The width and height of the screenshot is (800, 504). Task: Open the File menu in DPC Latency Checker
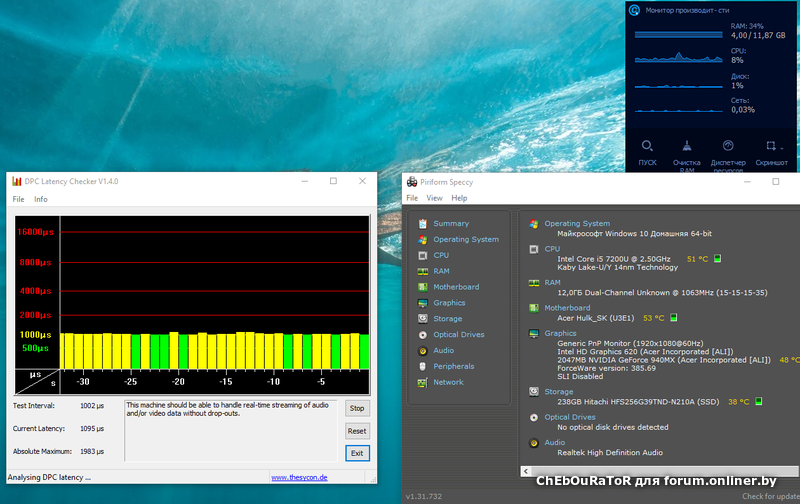(18, 199)
